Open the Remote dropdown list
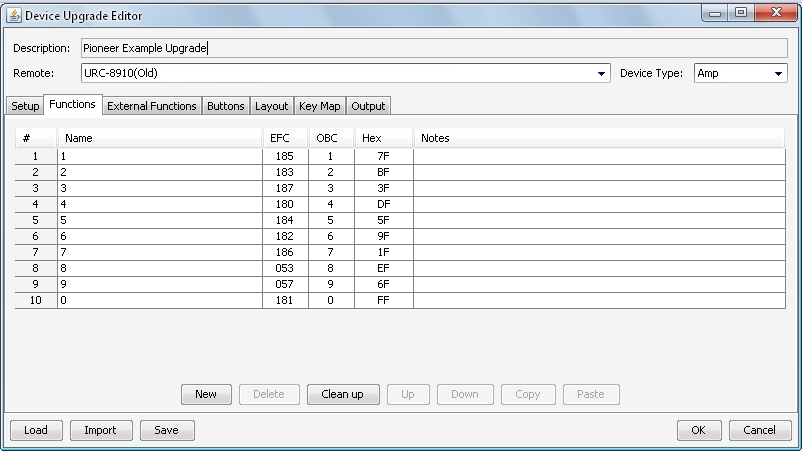 602,74
